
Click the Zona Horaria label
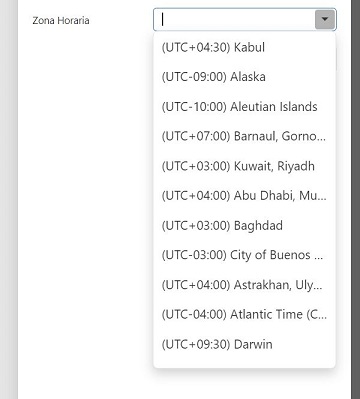(x=61, y=20)
